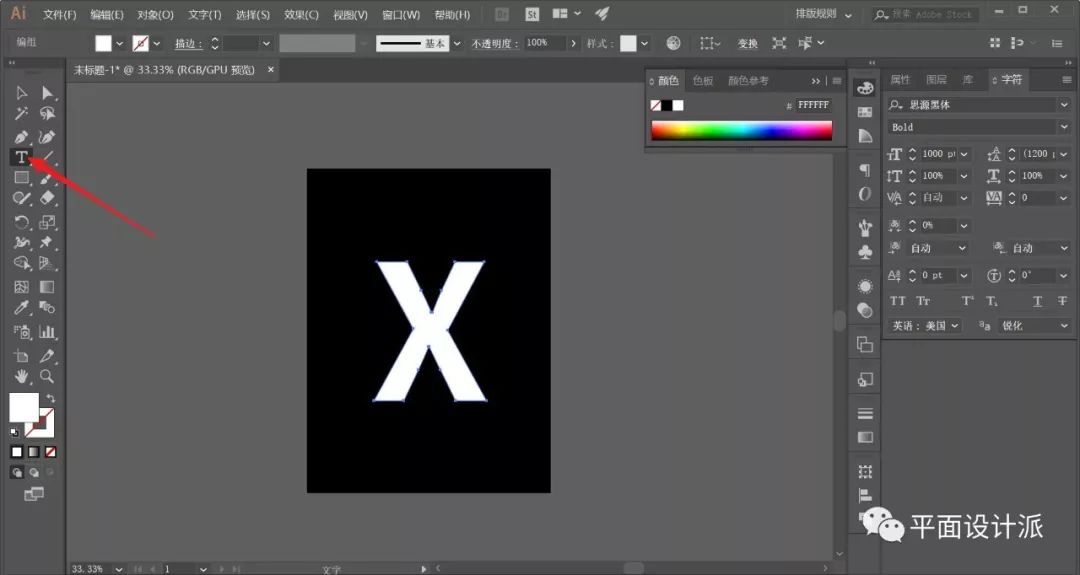
Task: Open the Swatches panel icon in dock
Action: (865, 112)
